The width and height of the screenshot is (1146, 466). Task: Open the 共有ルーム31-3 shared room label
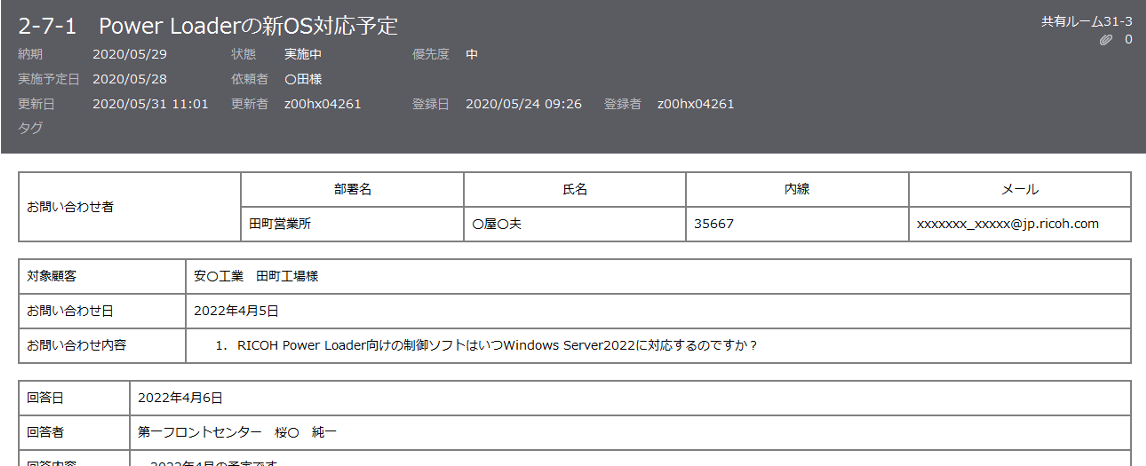coord(1086,21)
